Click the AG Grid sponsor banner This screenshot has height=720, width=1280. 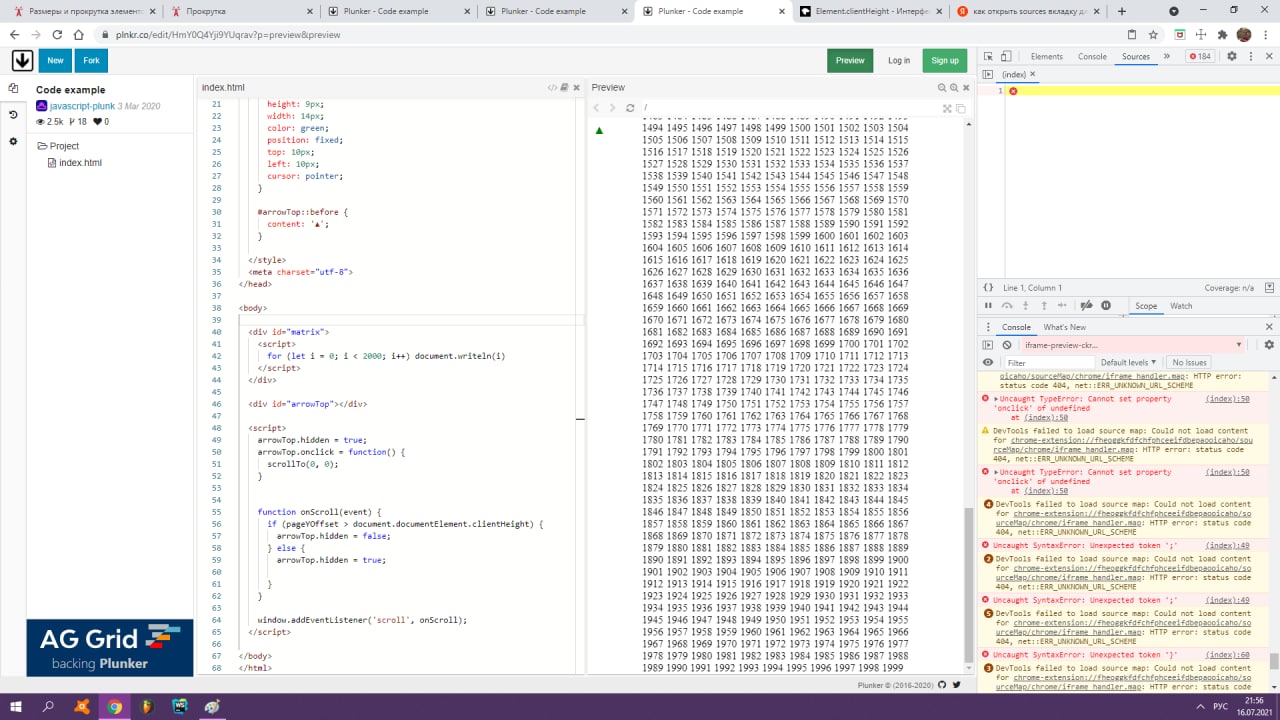tap(110, 648)
